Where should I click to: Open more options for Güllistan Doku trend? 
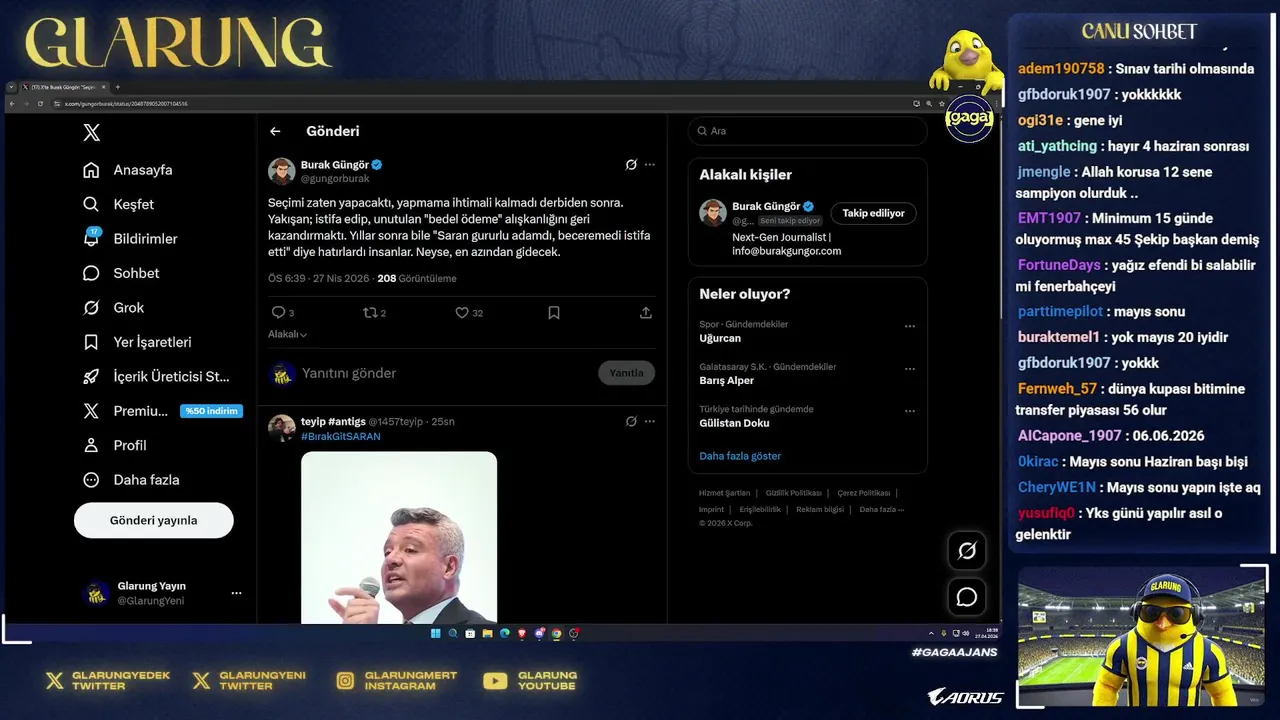pos(910,410)
